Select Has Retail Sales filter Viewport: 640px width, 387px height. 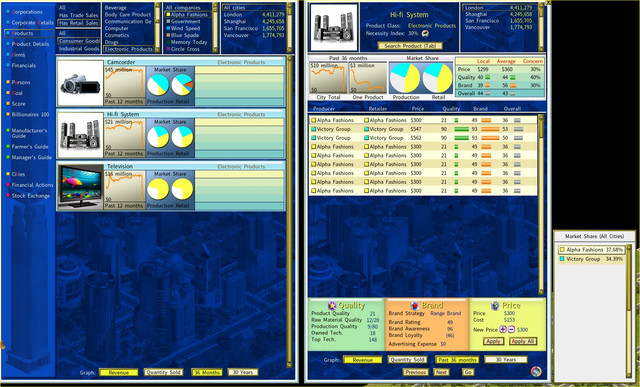tap(78, 23)
